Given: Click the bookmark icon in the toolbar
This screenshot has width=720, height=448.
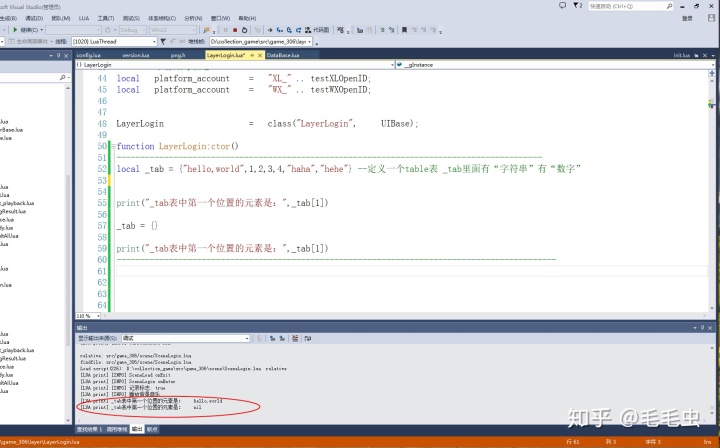Looking at the screenshot, I should 404,30.
